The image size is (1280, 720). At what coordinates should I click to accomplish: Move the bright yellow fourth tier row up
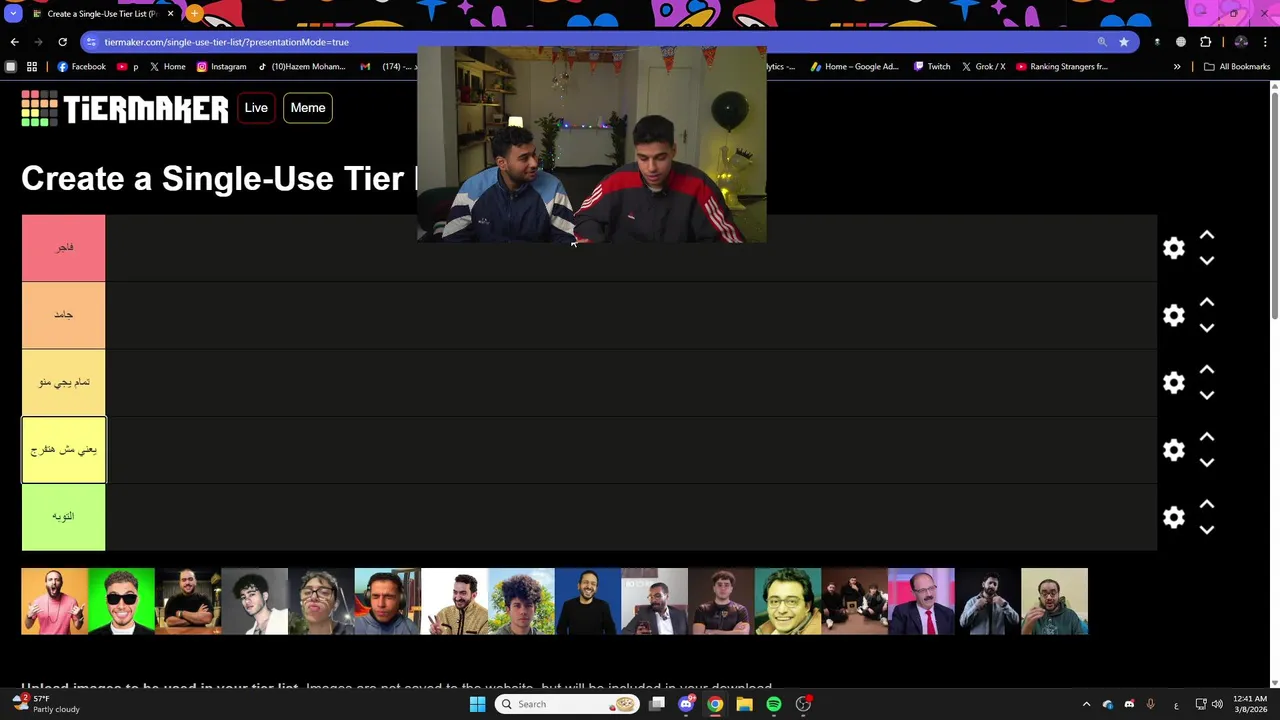click(1207, 437)
